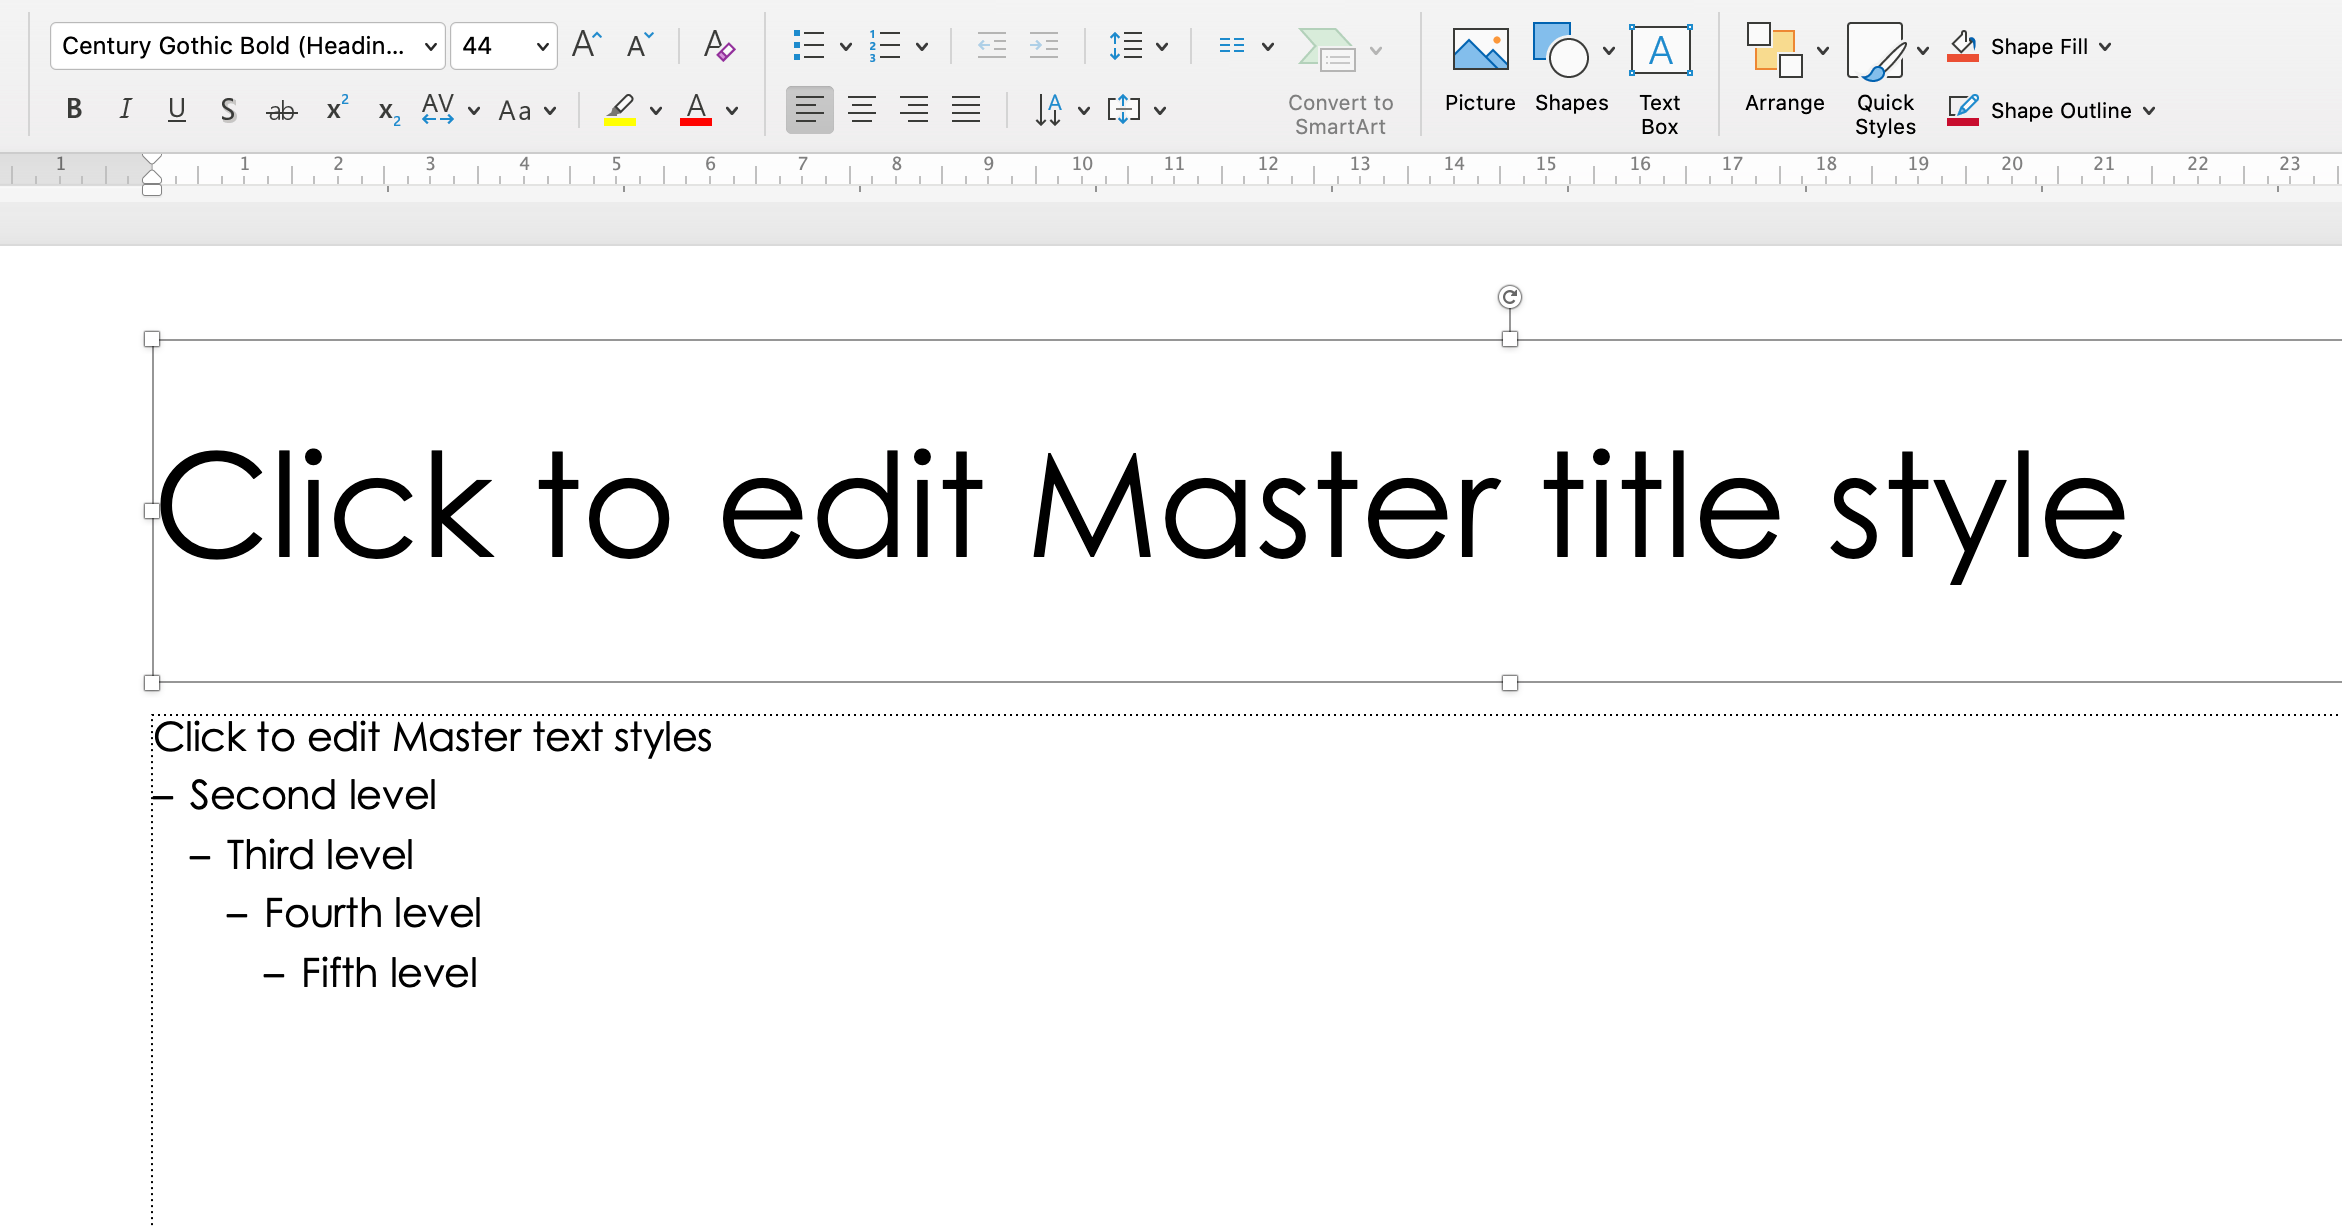Open the Shape Outline menu

(2149, 110)
